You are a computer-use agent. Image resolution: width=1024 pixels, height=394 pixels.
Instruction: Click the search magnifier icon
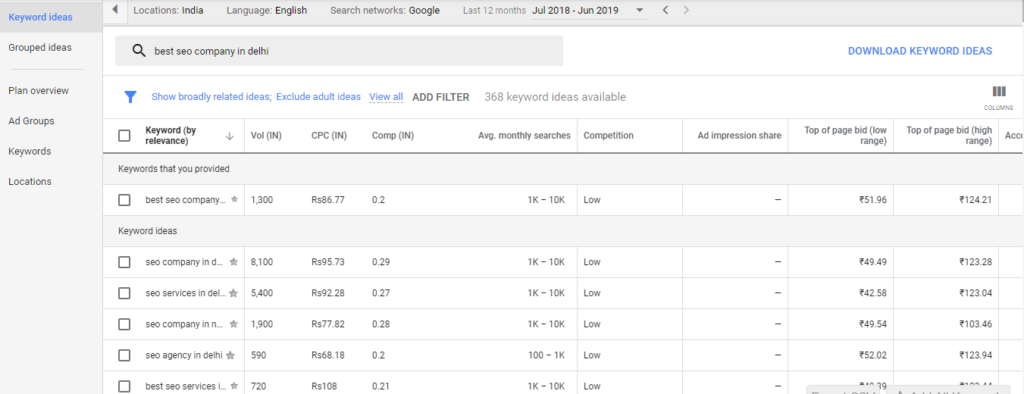tap(138, 51)
